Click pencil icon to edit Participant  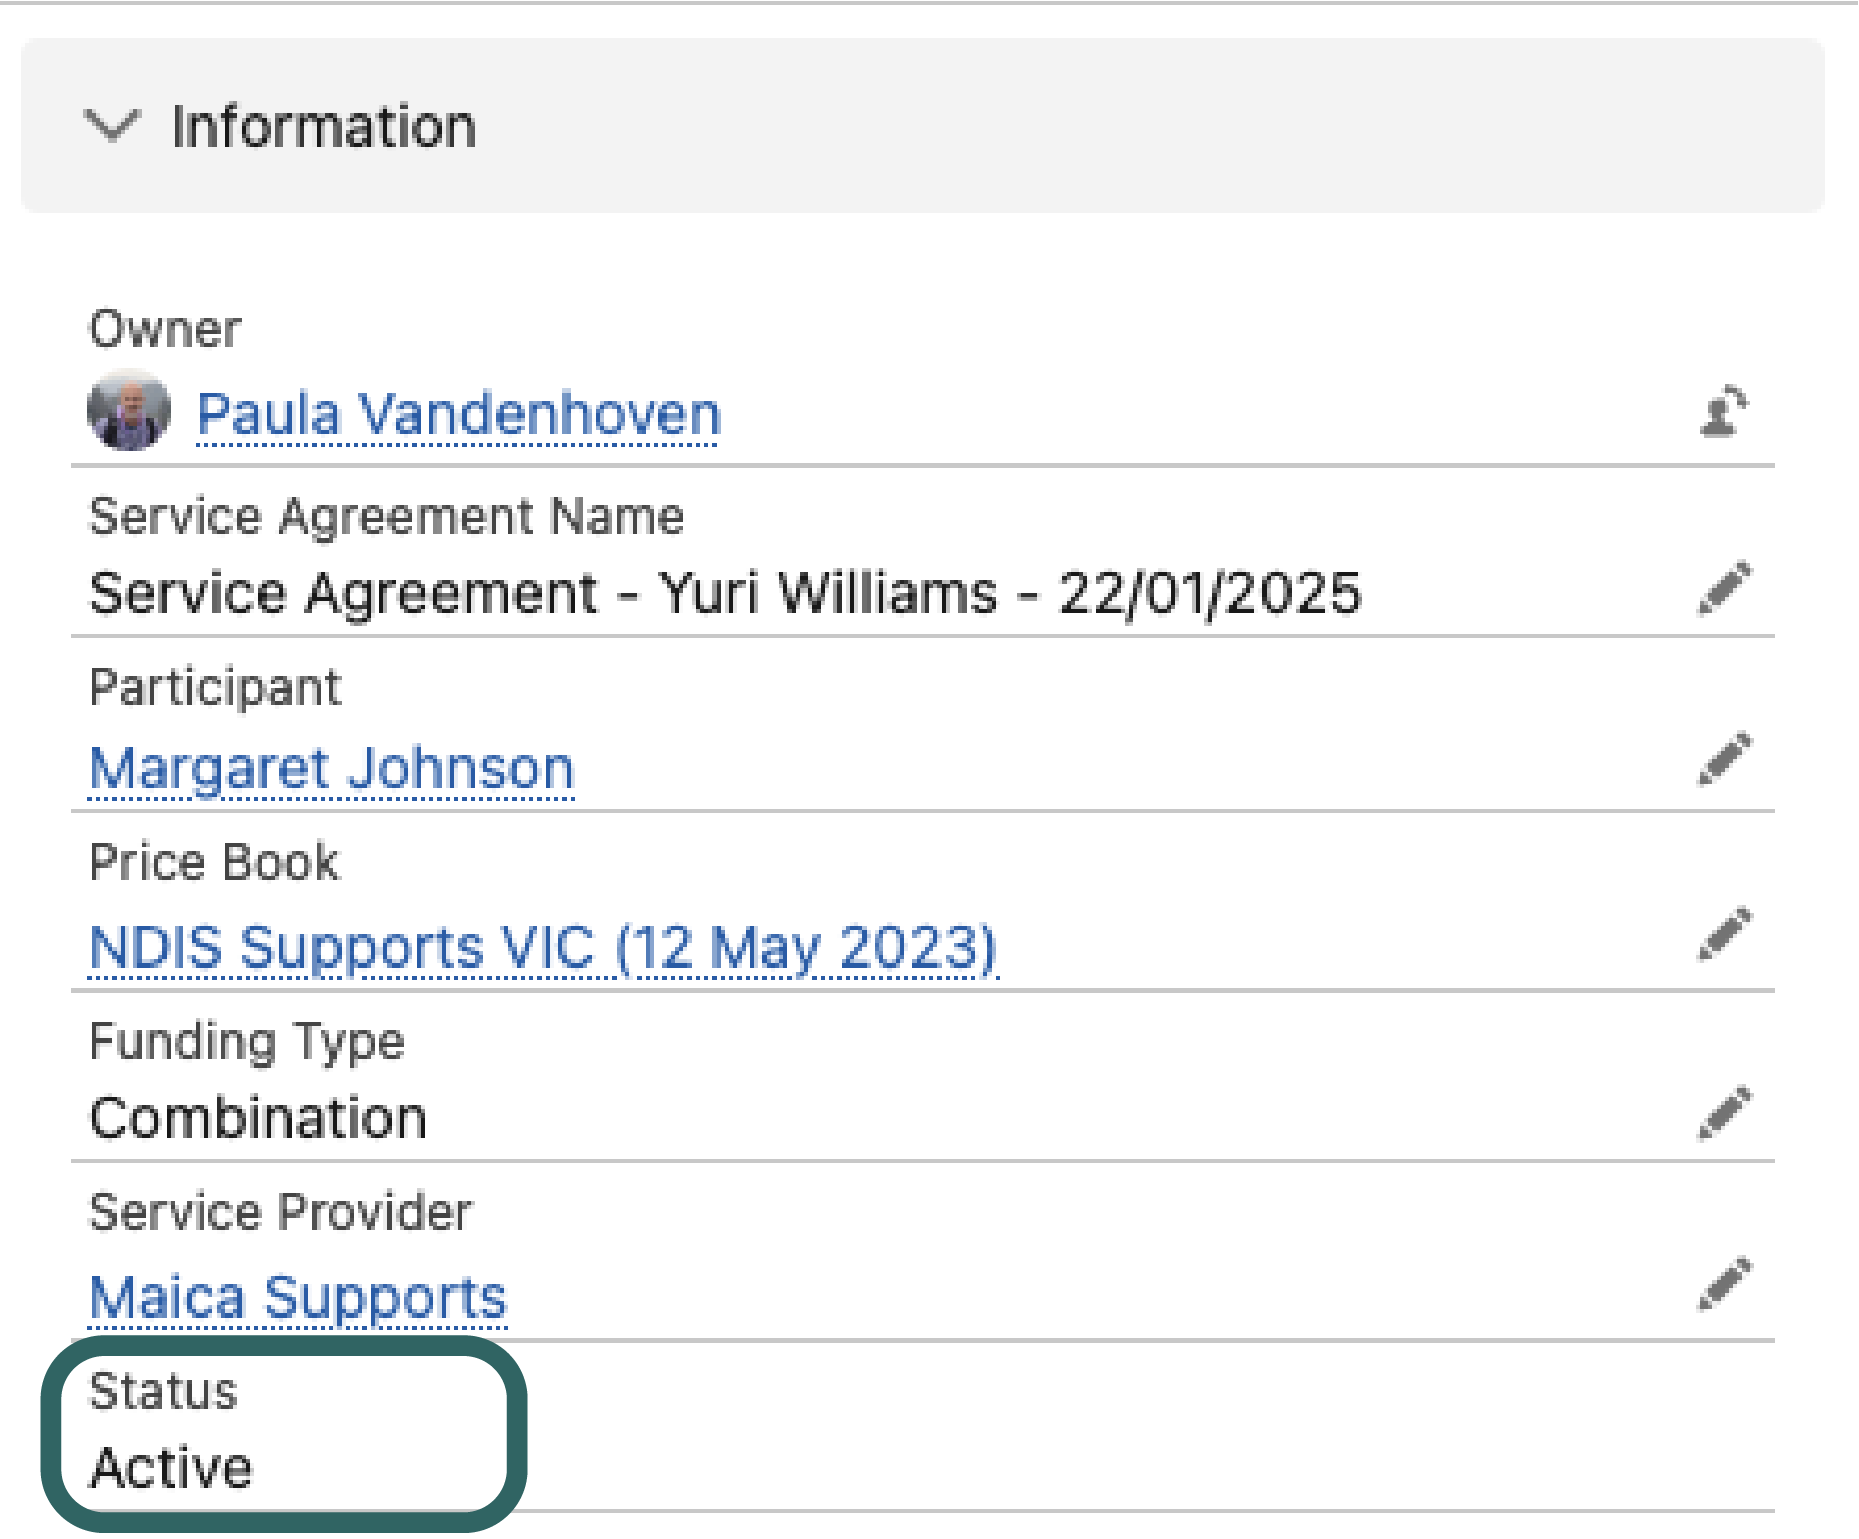tap(1725, 759)
